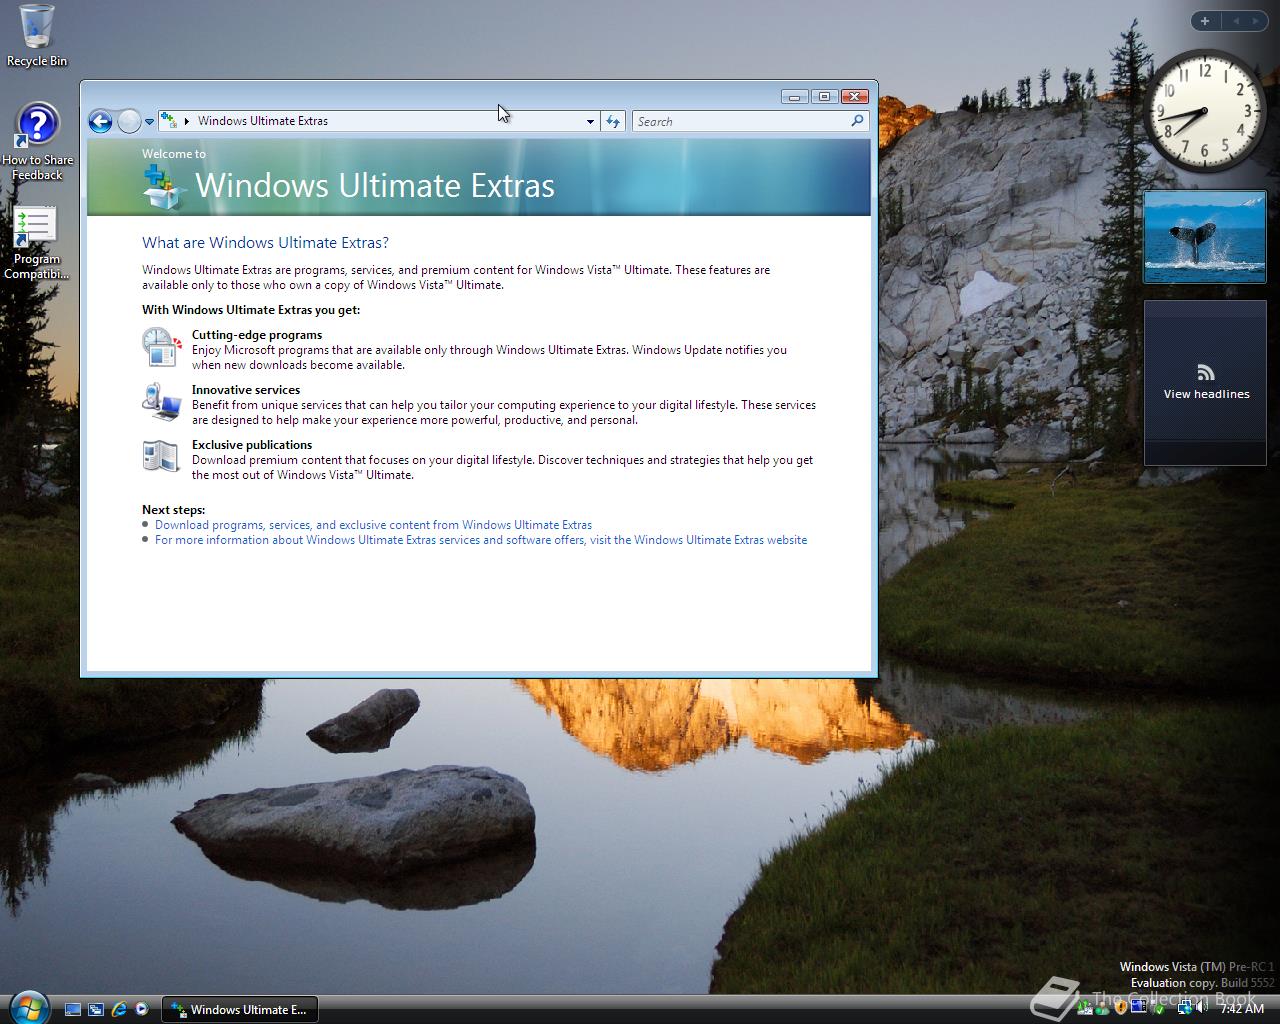The height and width of the screenshot is (1024, 1280).
Task: Click the Clock gadget in the sidebar
Action: click(1204, 111)
